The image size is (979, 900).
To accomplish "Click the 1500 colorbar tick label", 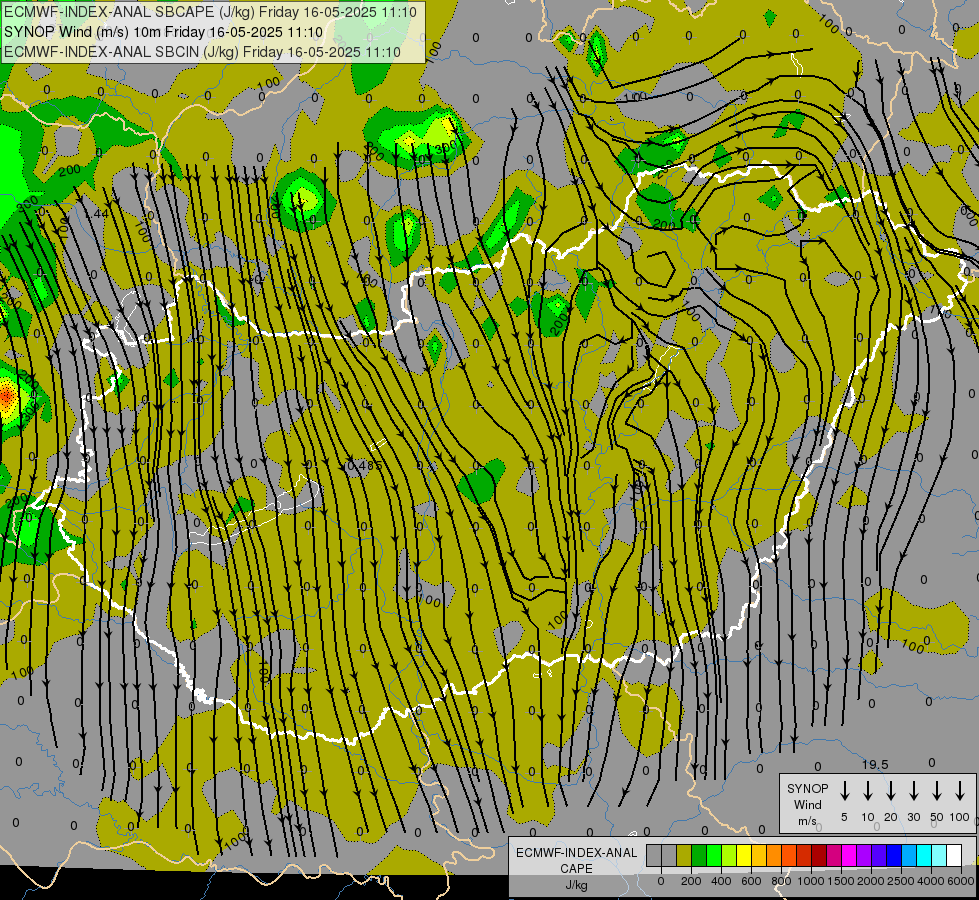I will tap(841, 881).
